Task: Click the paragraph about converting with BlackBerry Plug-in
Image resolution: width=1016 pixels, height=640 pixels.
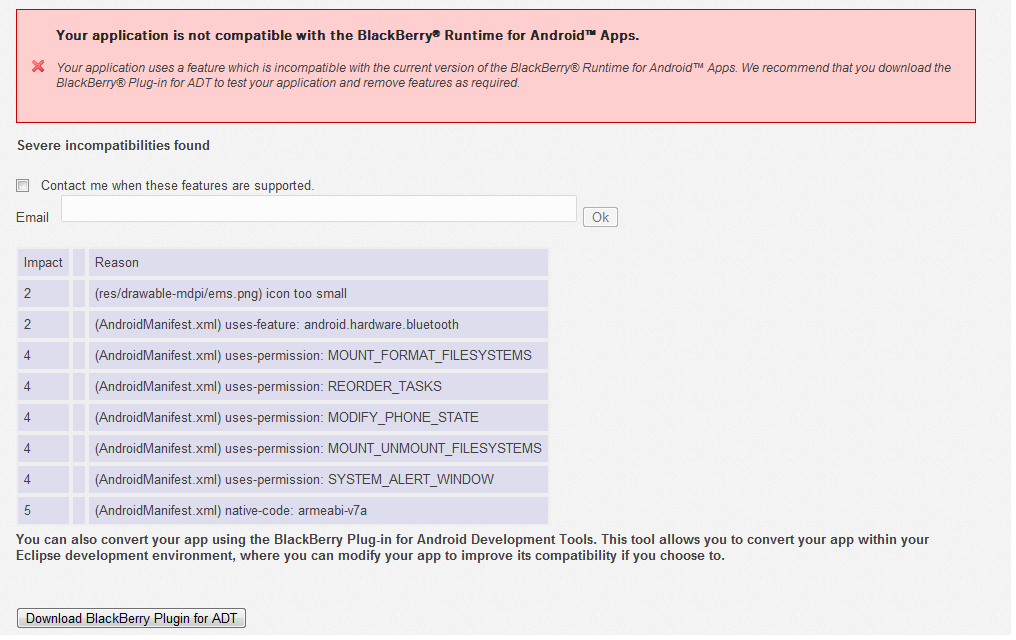Action: tap(473, 548)
